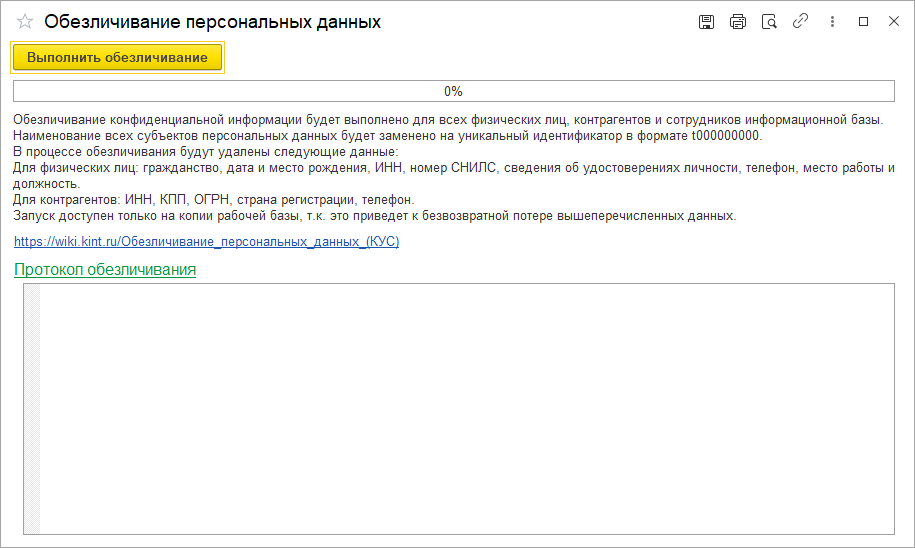Click the warning line starting with Запуск доступен
Screen dimensions: 915x548
375,216
